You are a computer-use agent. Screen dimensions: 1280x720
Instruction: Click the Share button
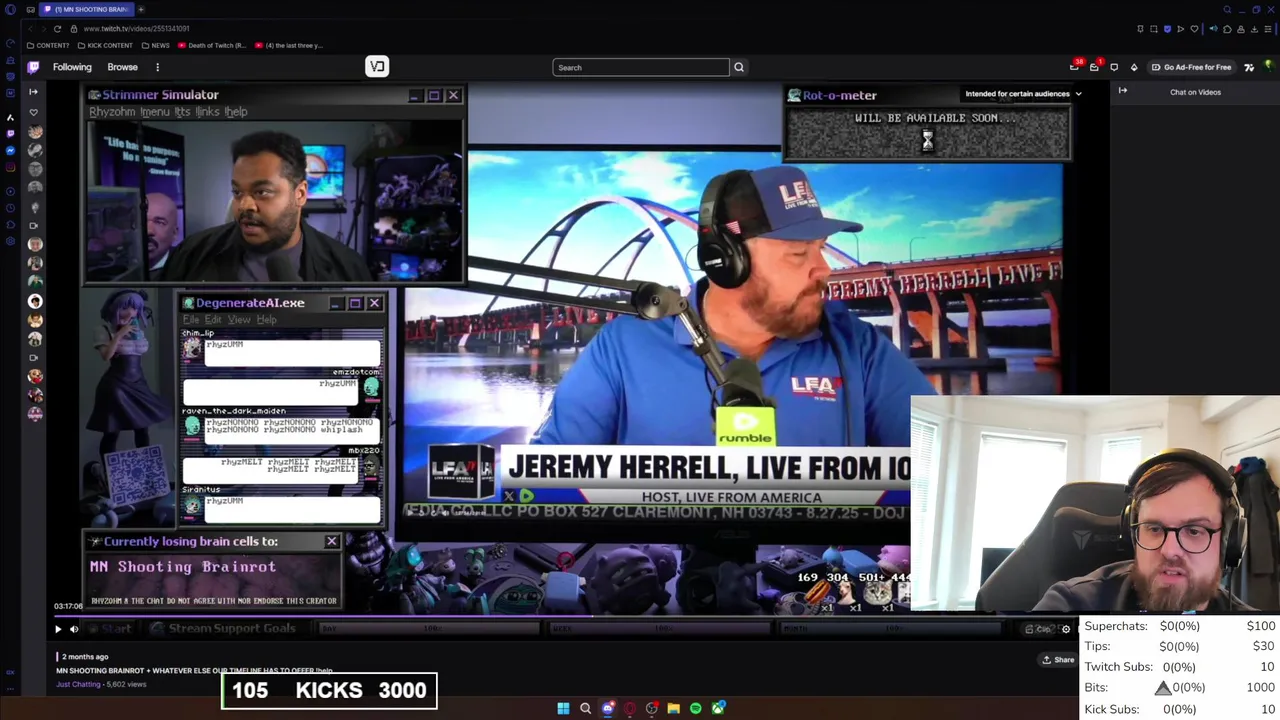coord(1058,660)
